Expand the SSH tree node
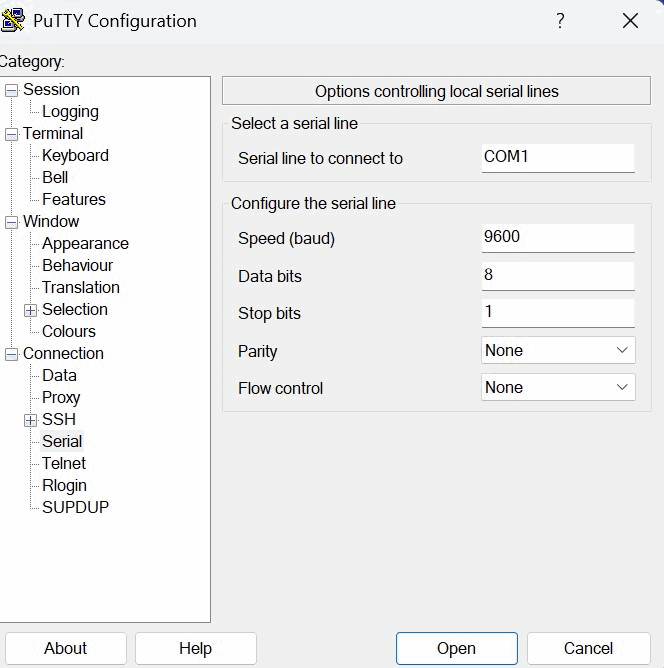 click(x=30, y=420)
